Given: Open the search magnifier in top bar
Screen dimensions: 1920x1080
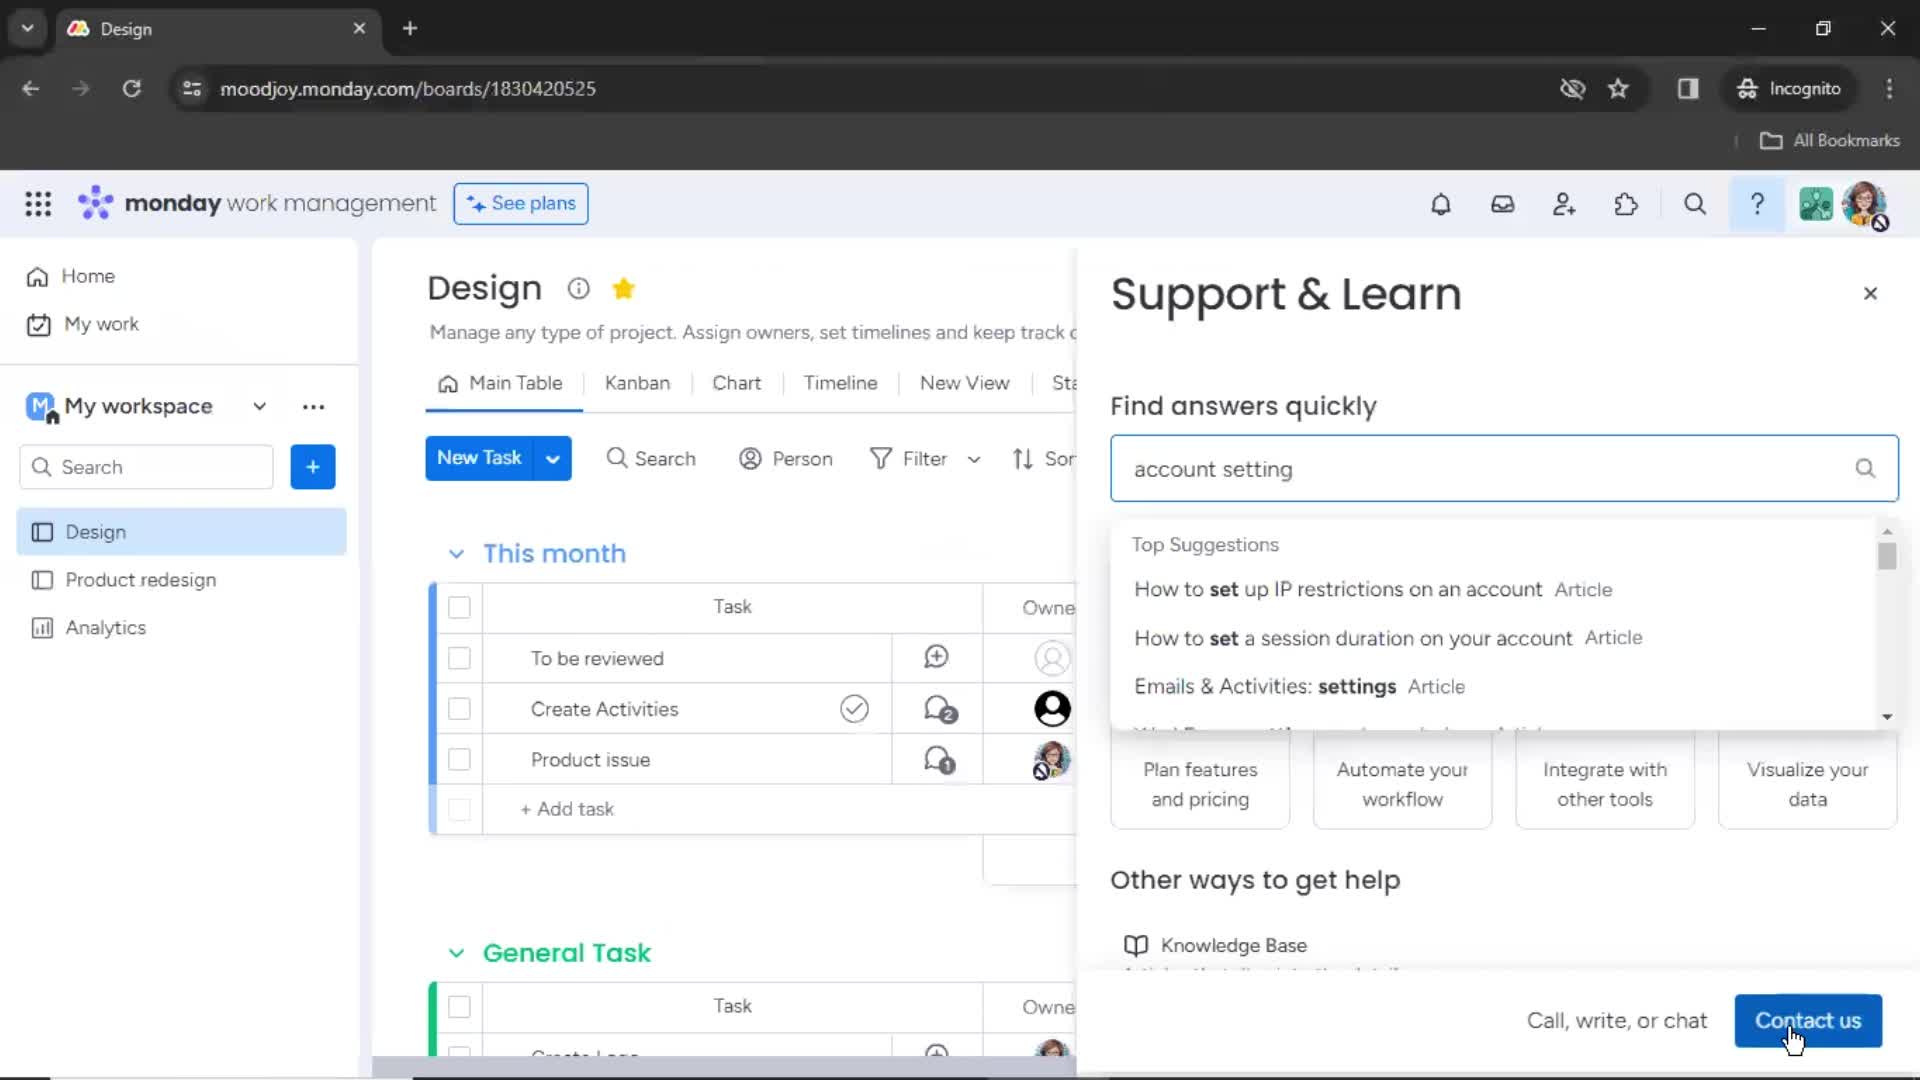Looking at the screenshot, I should click(1695, 203).
